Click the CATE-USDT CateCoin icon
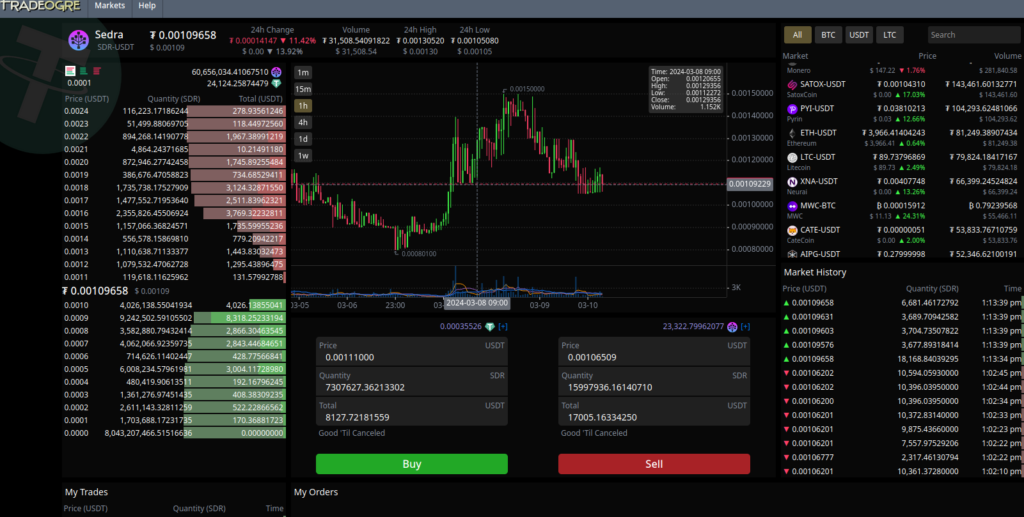 (792, 230)
